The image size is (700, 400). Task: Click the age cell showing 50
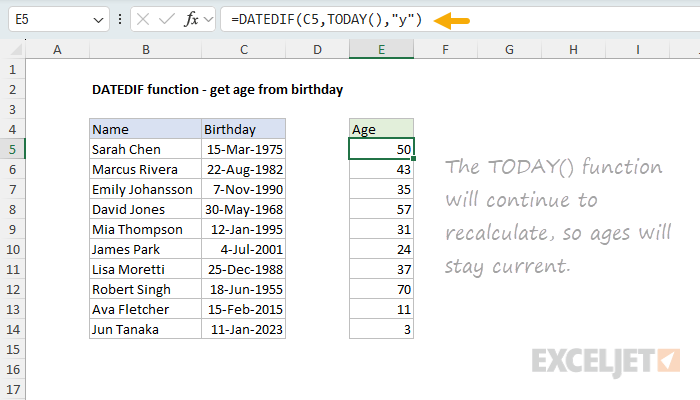tap(381, 149)
